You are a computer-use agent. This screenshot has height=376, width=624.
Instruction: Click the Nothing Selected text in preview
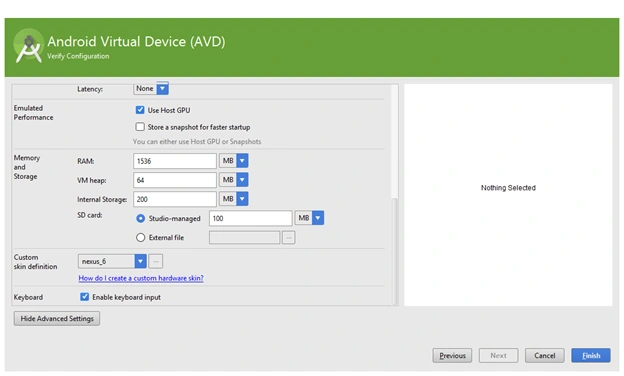tap(508, 188)
